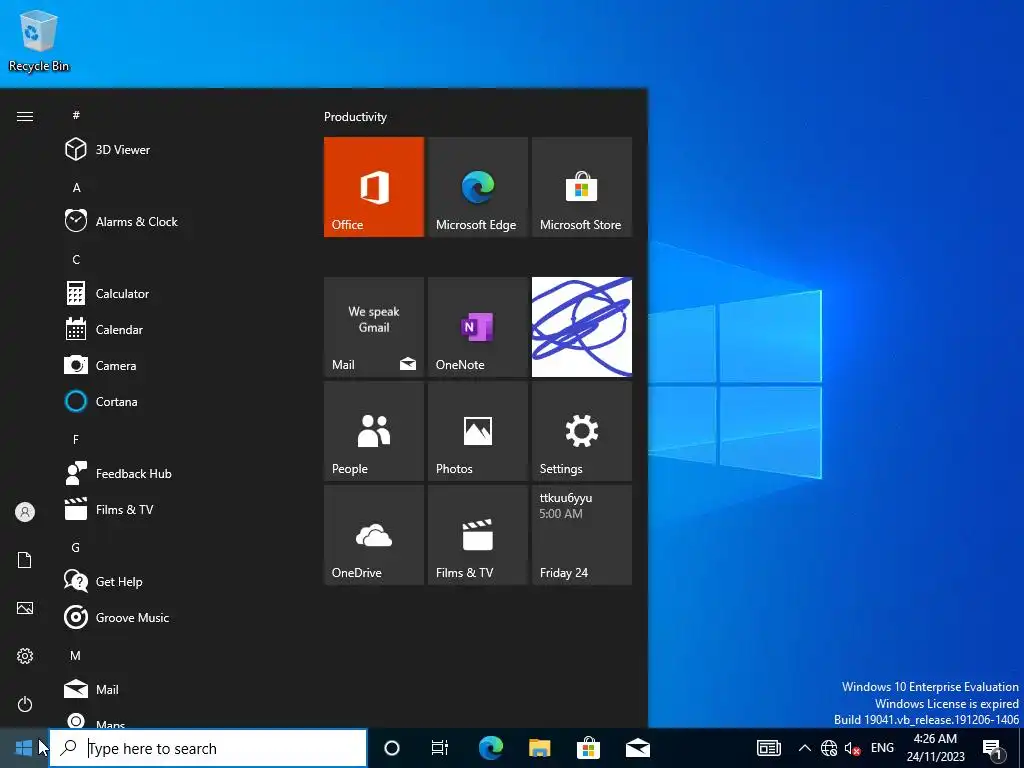Open the network status tray icon
The width and height of the screenshot is (1024, 768).
click(829, 748)
